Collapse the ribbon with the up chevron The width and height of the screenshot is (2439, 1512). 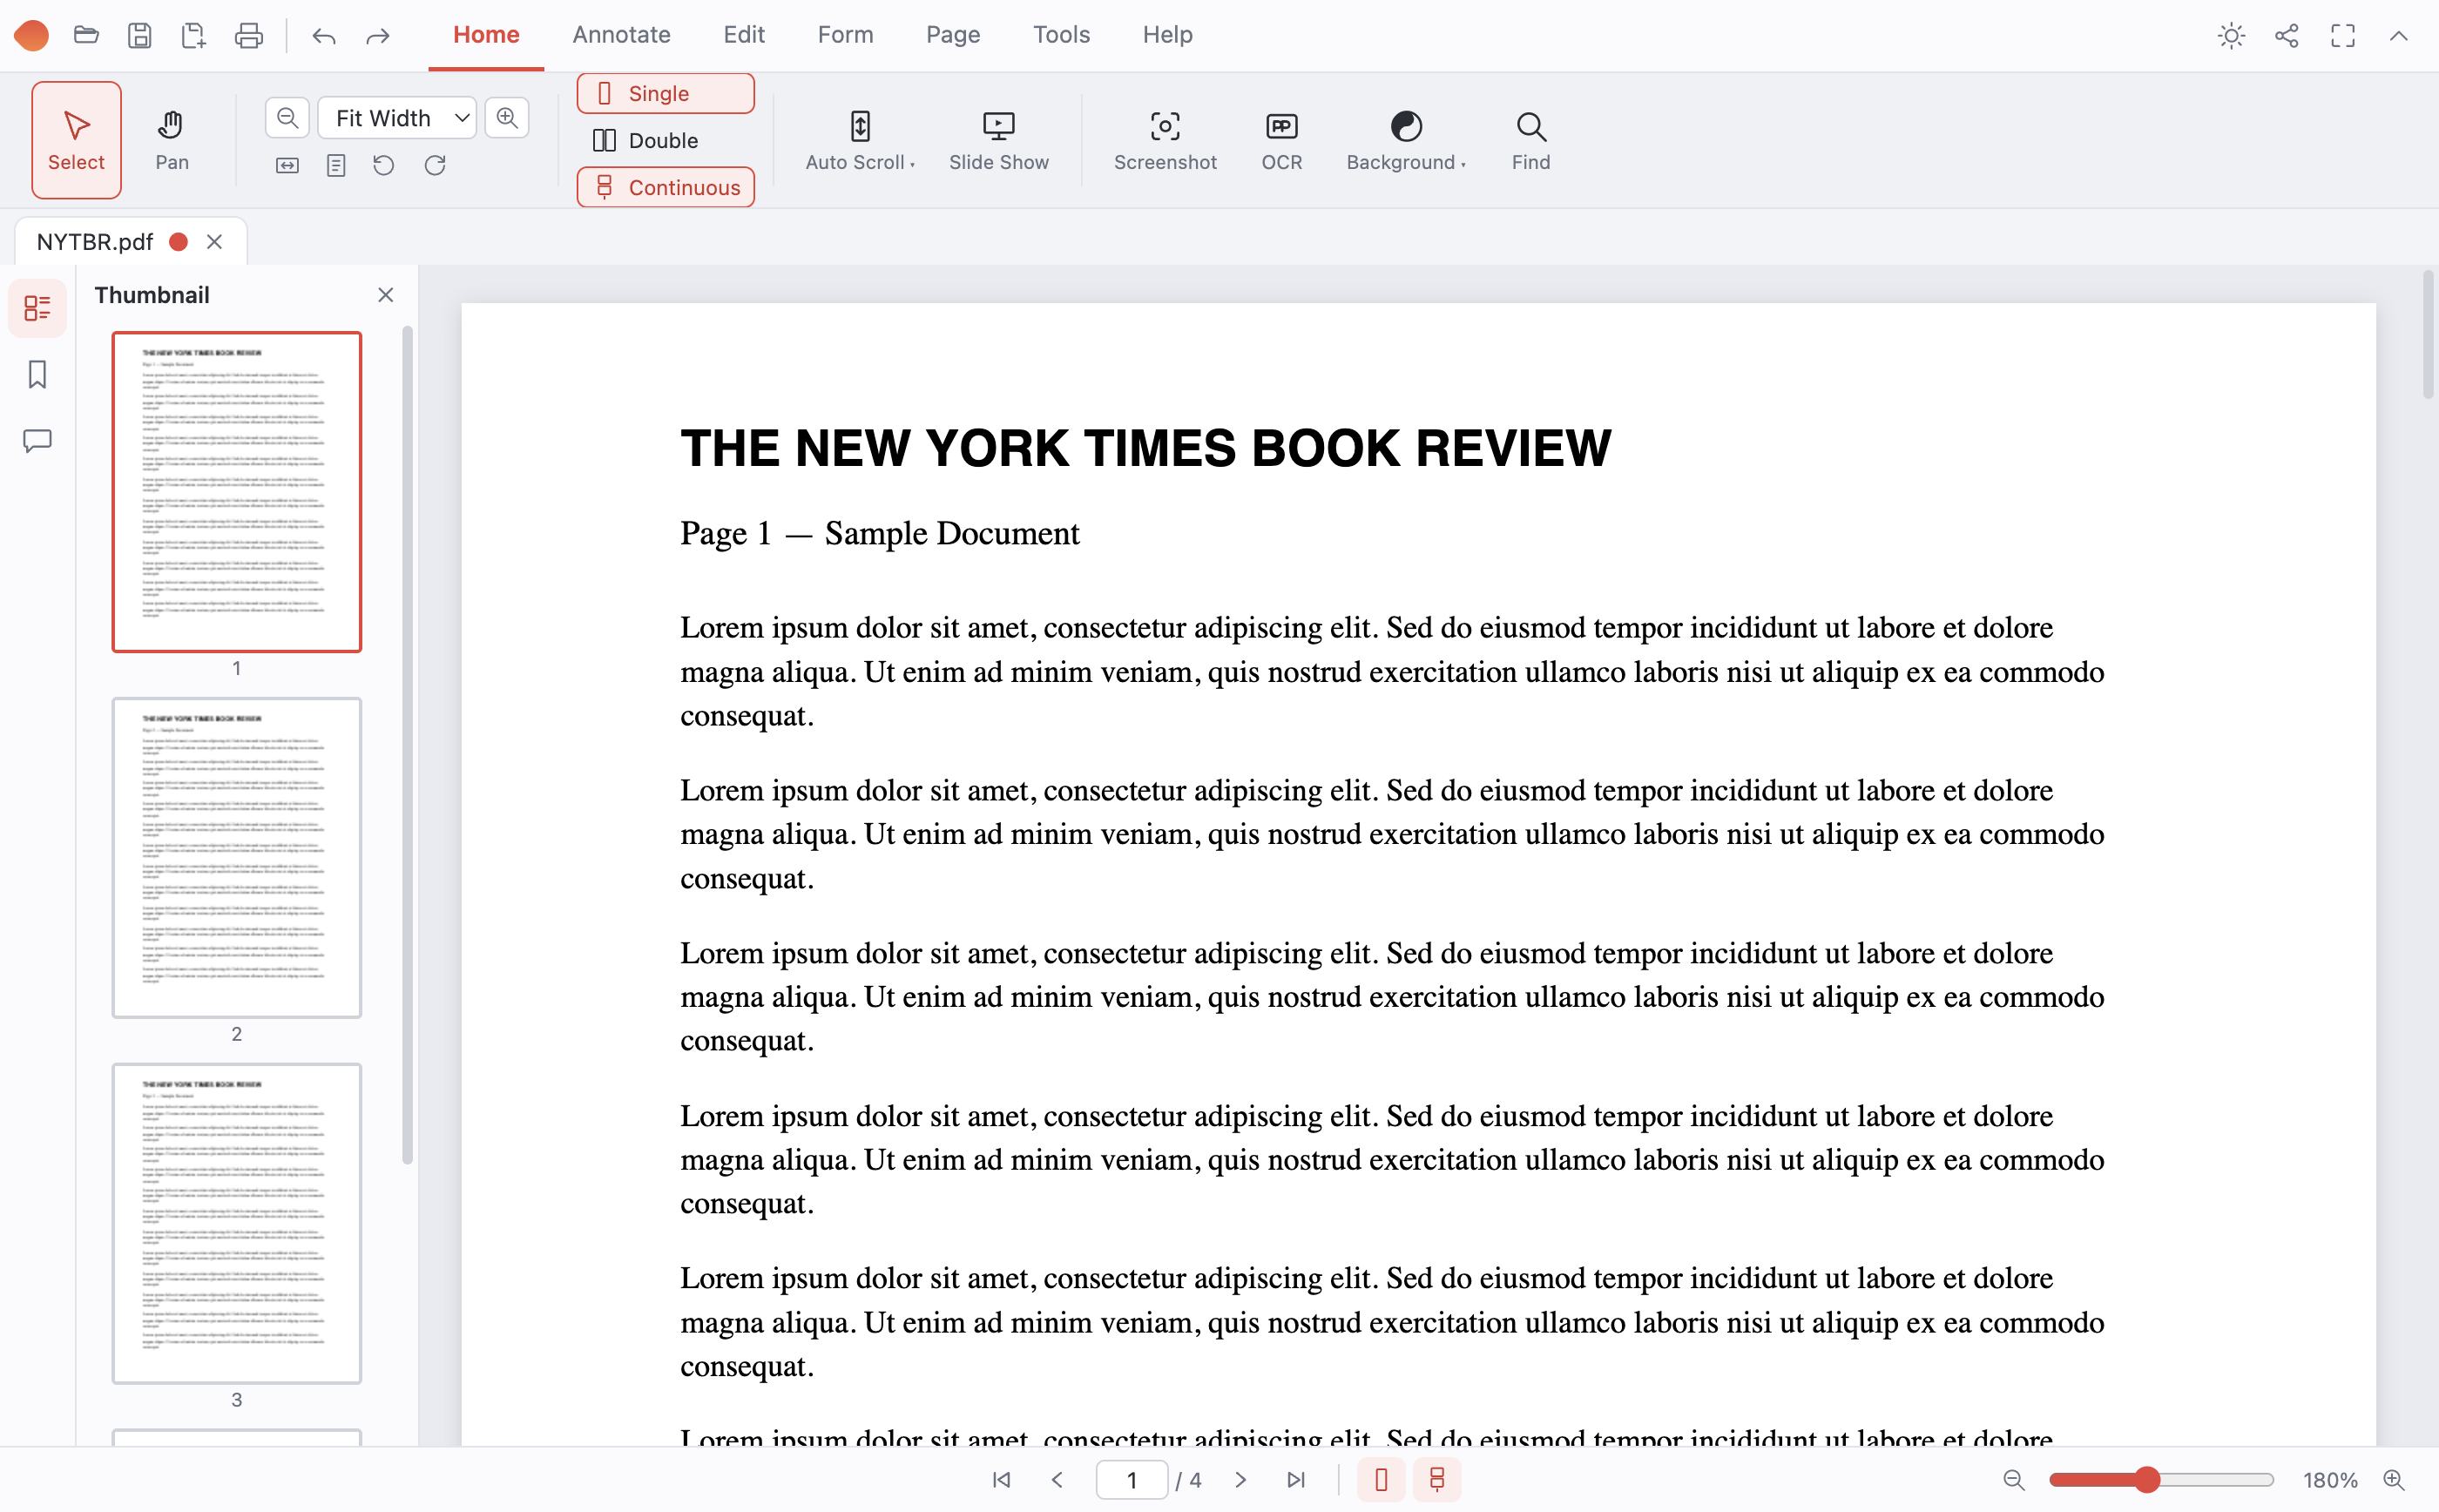pos(2398,36)
